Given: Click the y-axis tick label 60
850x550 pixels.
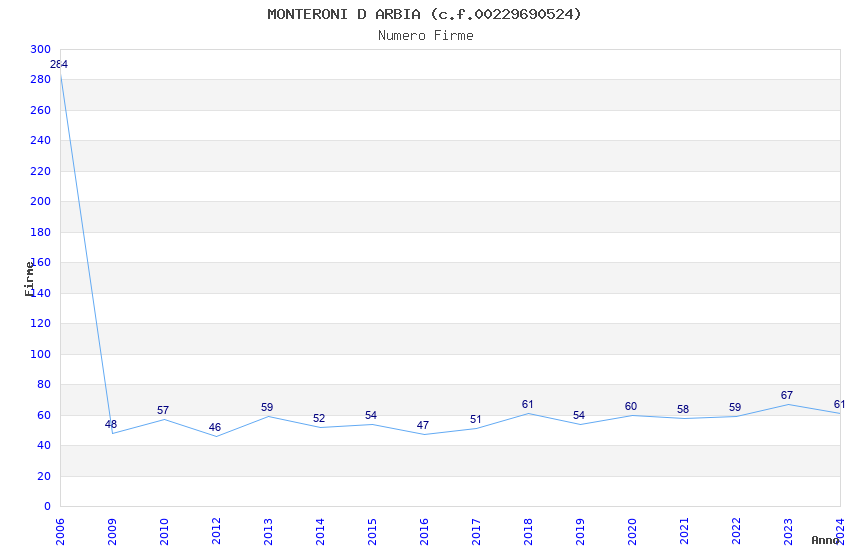Looking at the screenshot, I should (44, 415).
